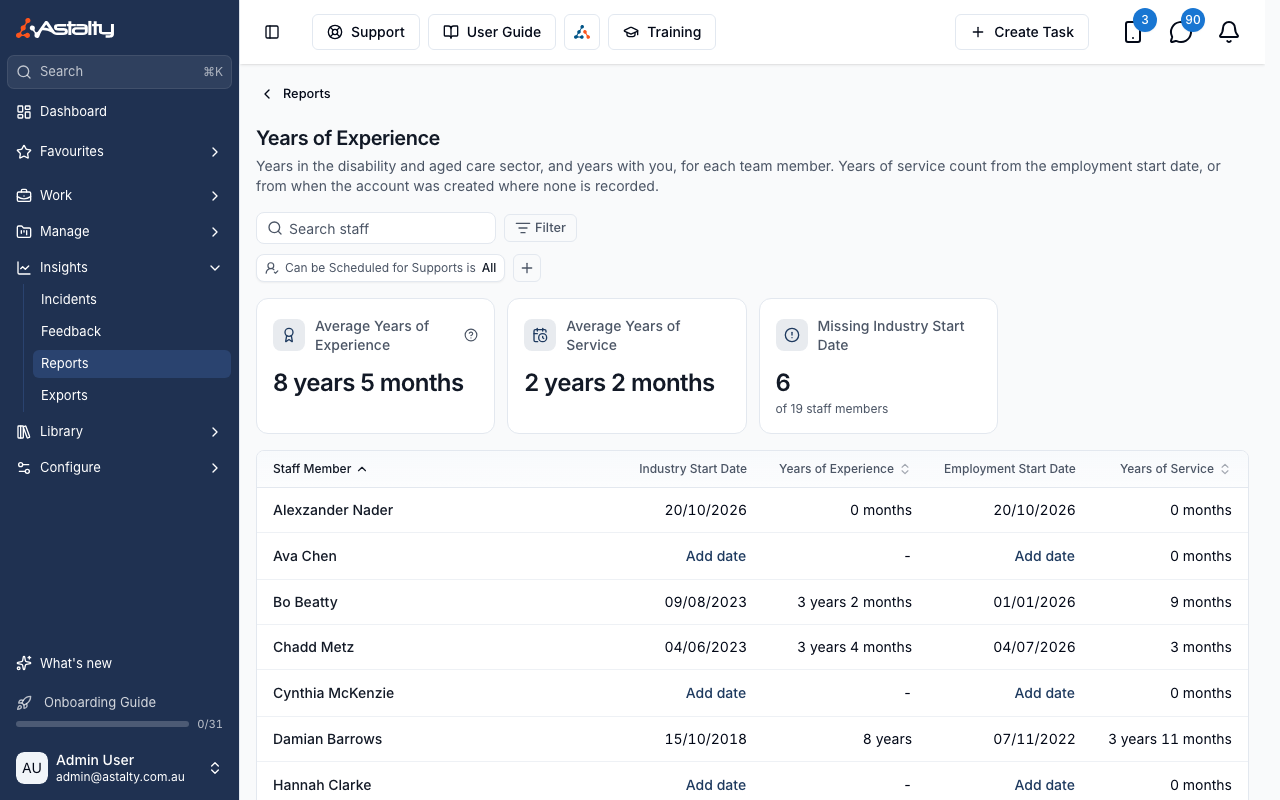Select Exports under Insights
The height and width of the screenshot is (800, 1280).
point(132,396)
